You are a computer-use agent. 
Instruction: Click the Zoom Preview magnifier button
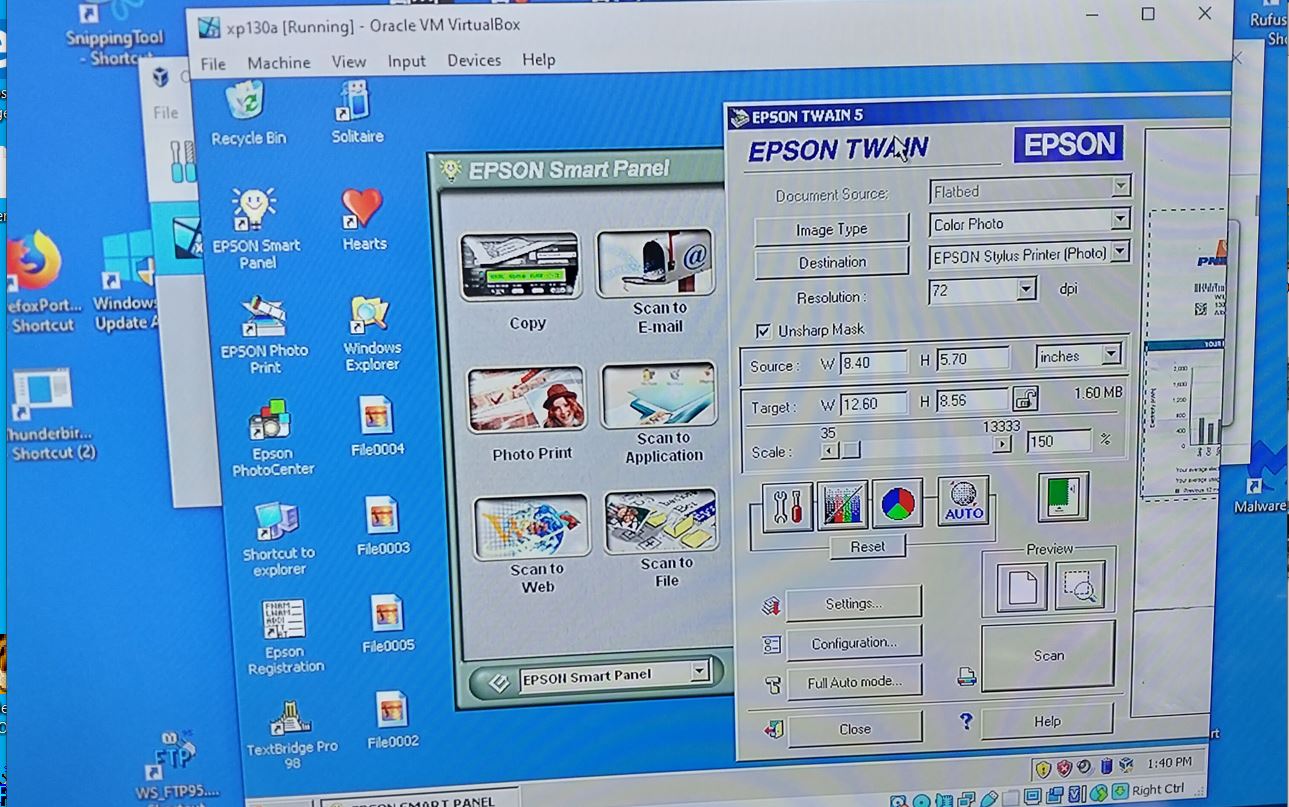(x=1080, y=585)
